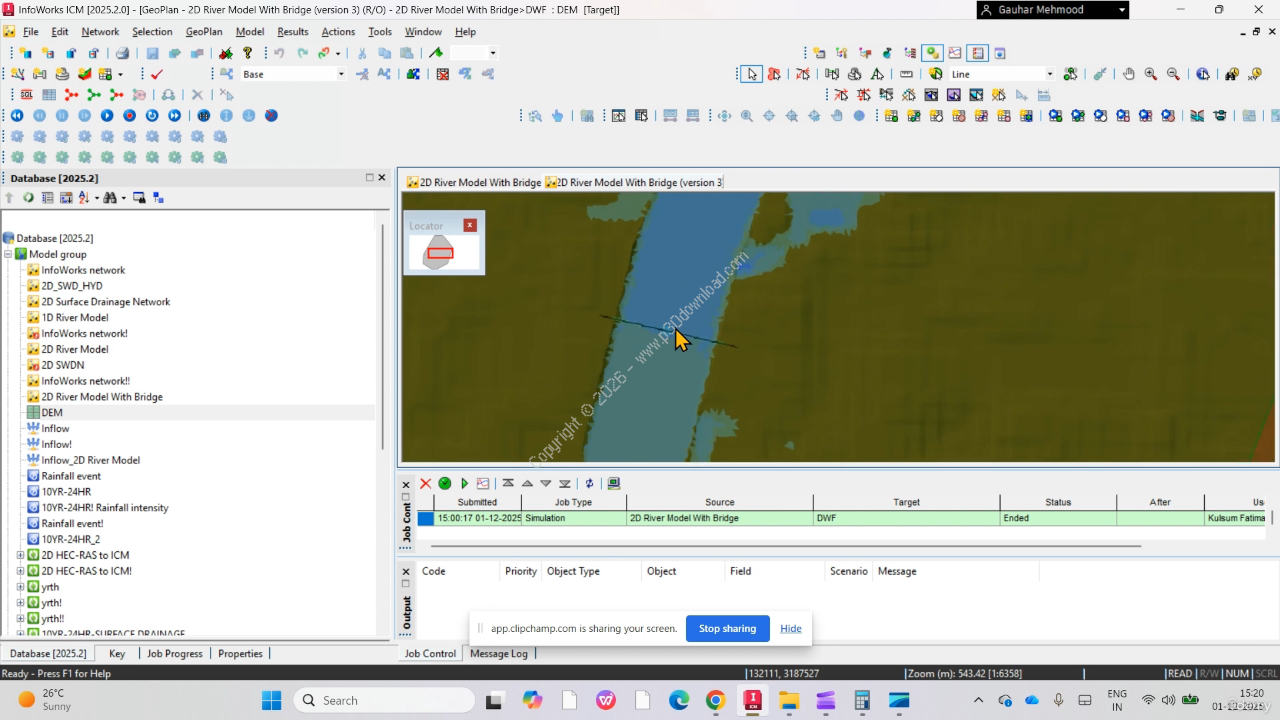Click the zoom in magnifier tool
Image resolution: width=1280 pixels, height=720 pixels.
point(1151,74)
